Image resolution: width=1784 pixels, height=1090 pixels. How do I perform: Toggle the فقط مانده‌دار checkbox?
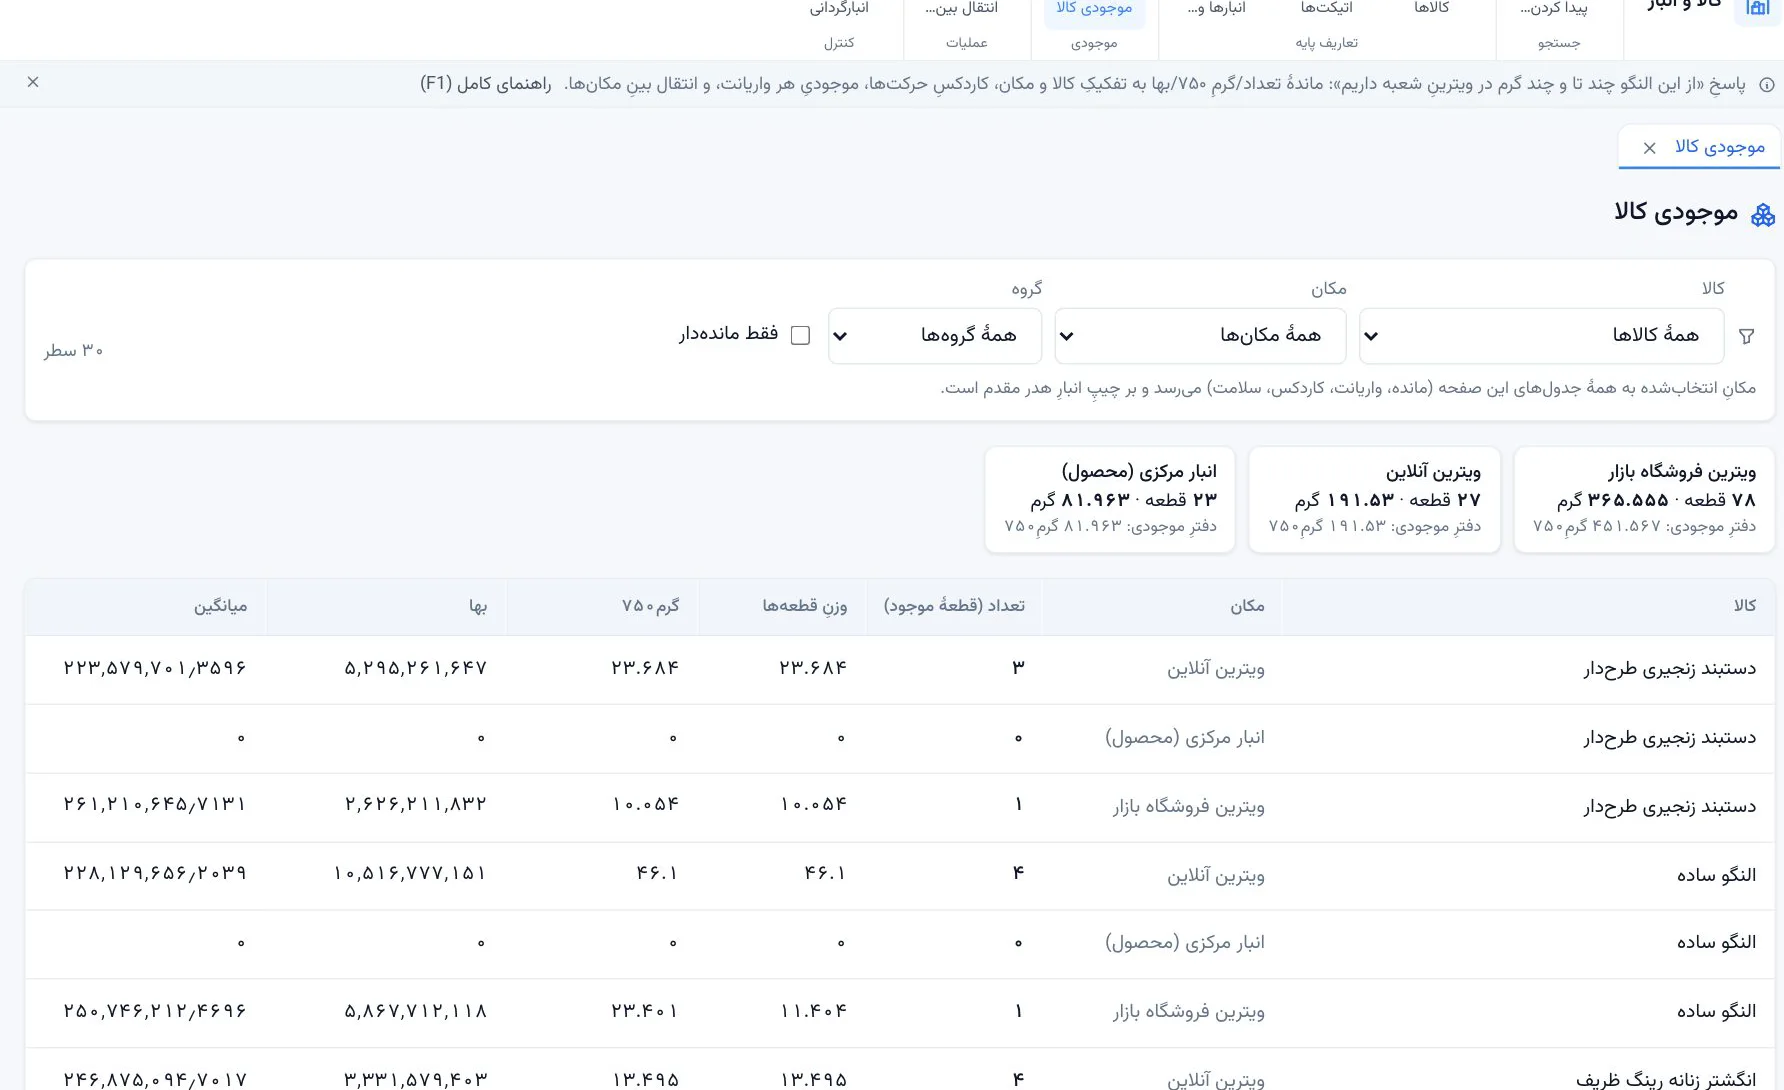pos(800,335)
